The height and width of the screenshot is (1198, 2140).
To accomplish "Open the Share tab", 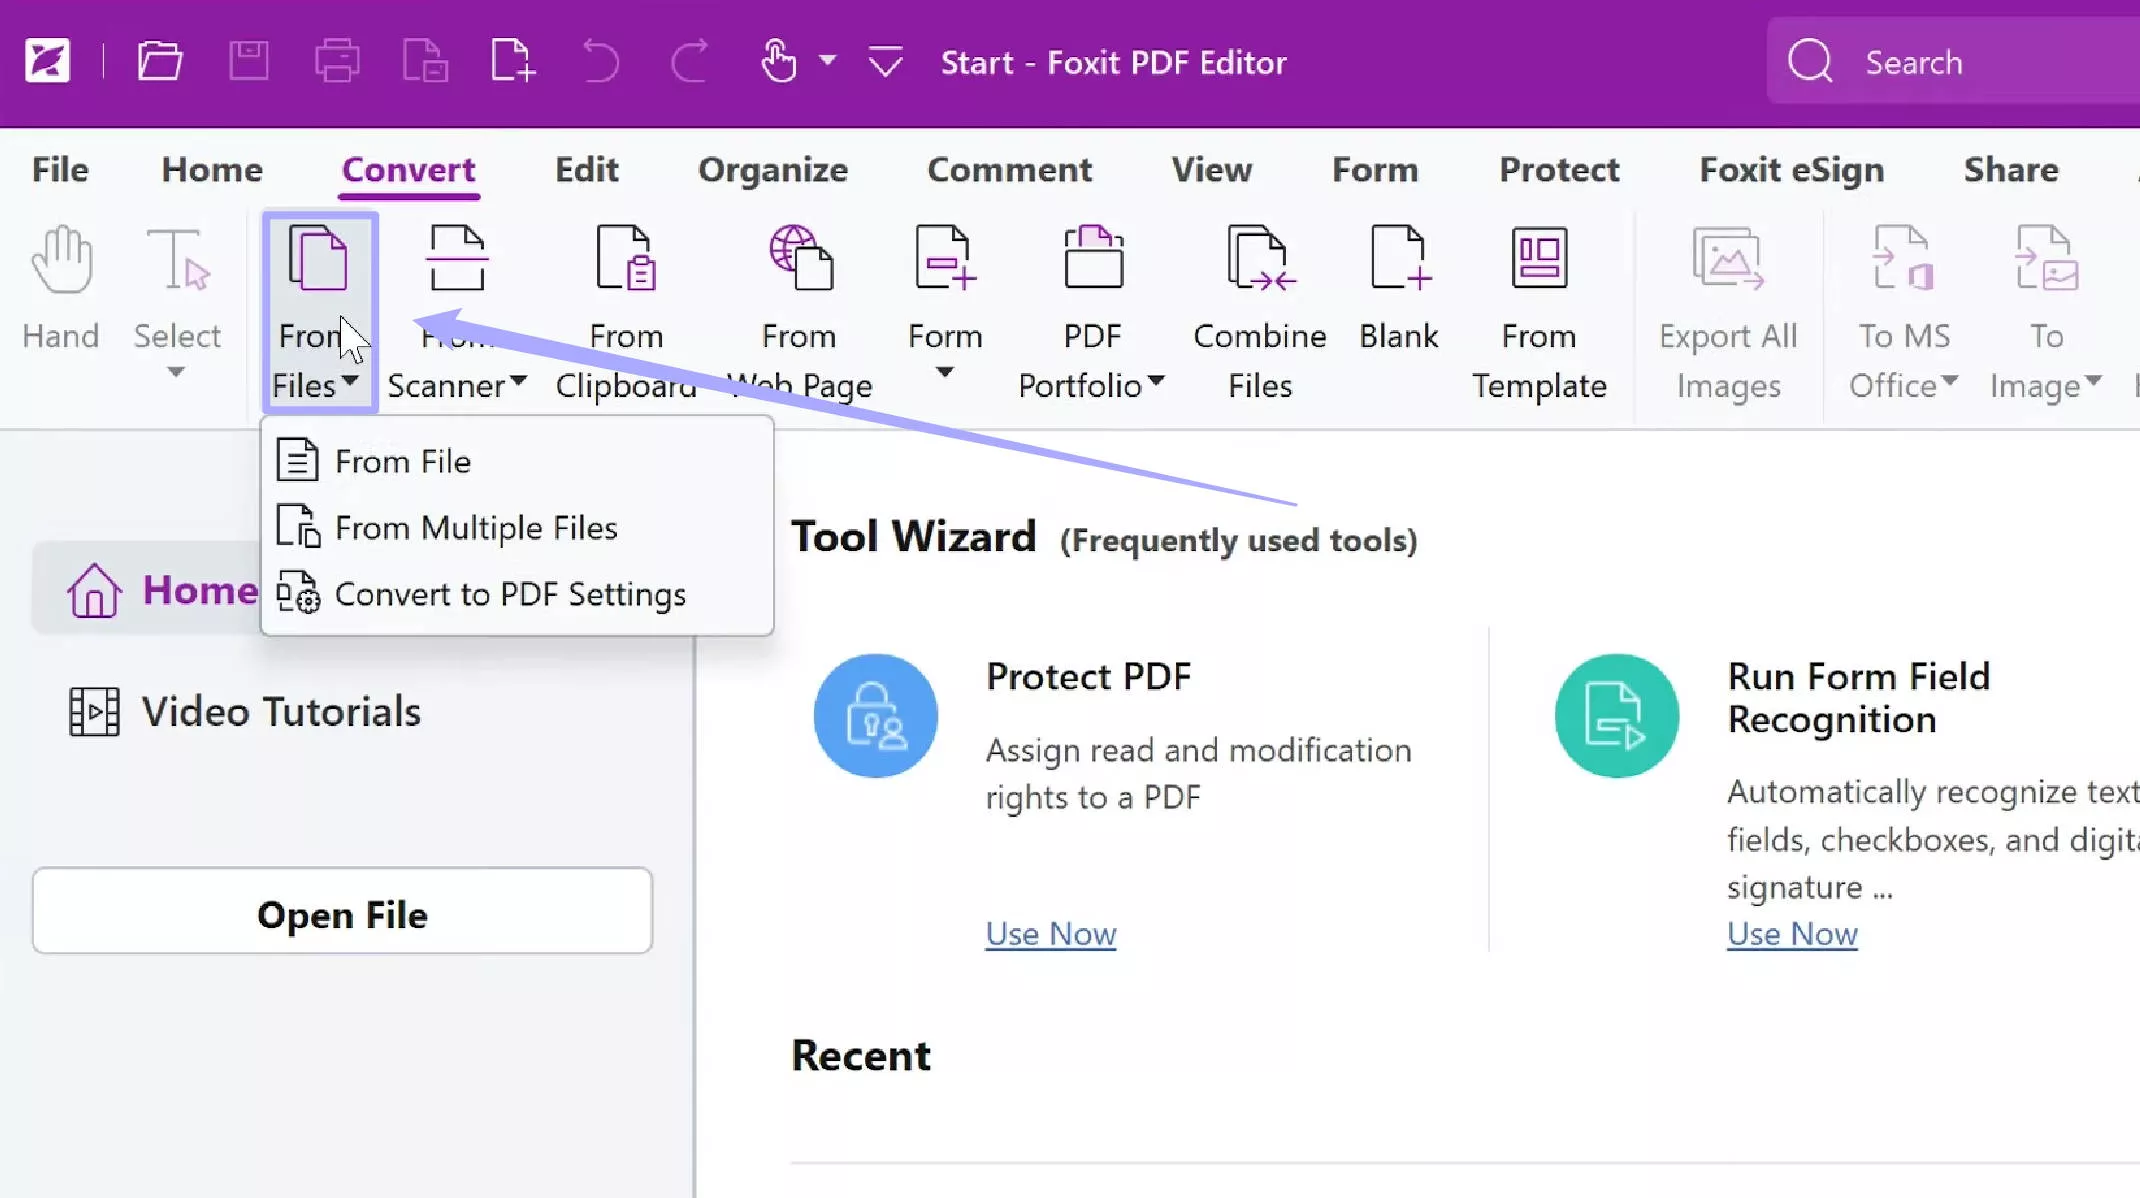I will click(2011, 170).
